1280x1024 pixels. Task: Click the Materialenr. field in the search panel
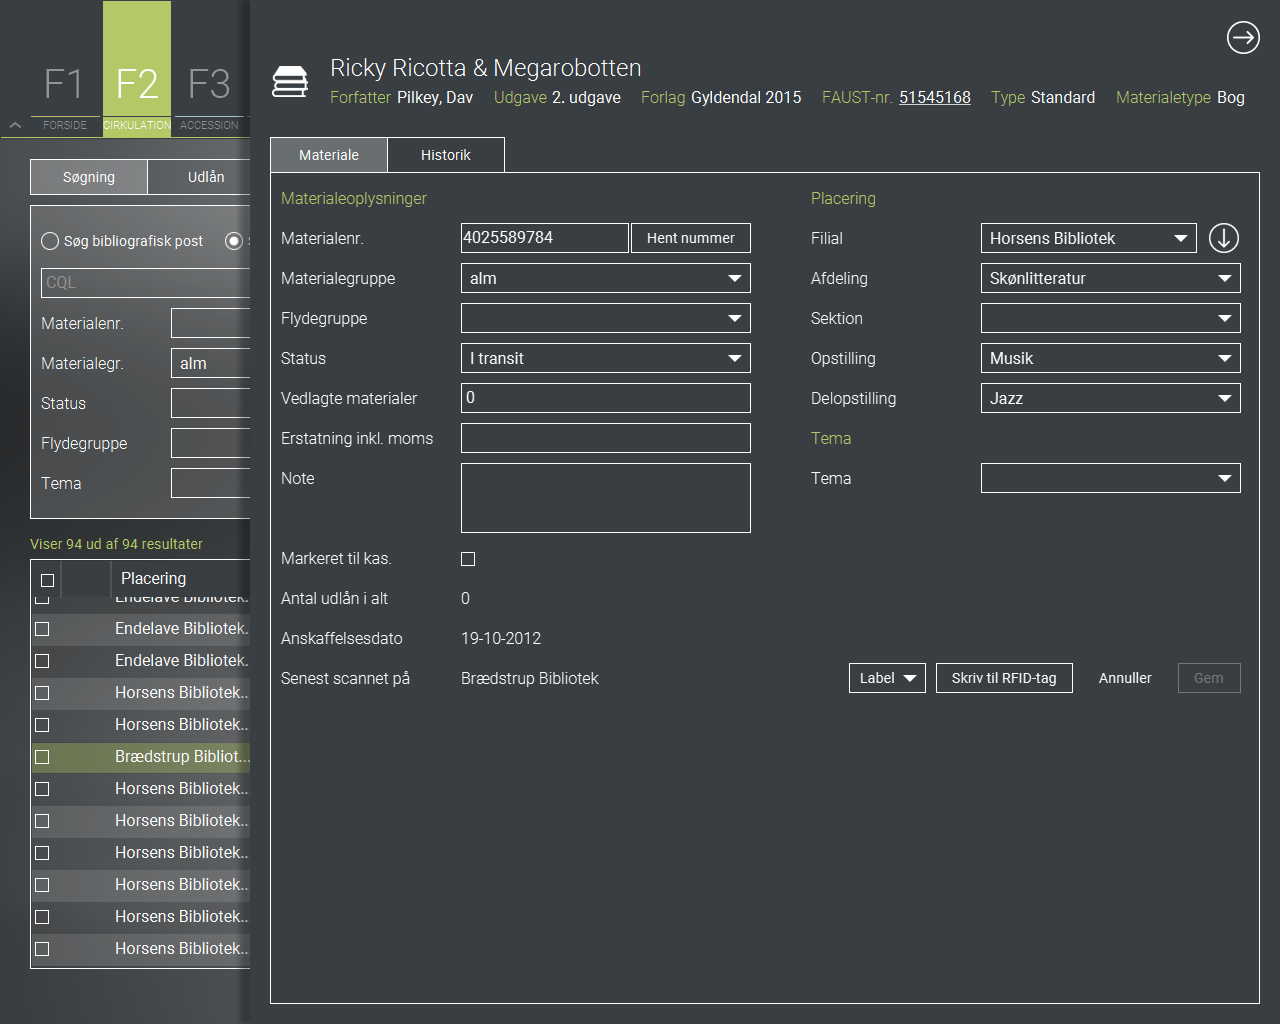(x=211, y=323)
